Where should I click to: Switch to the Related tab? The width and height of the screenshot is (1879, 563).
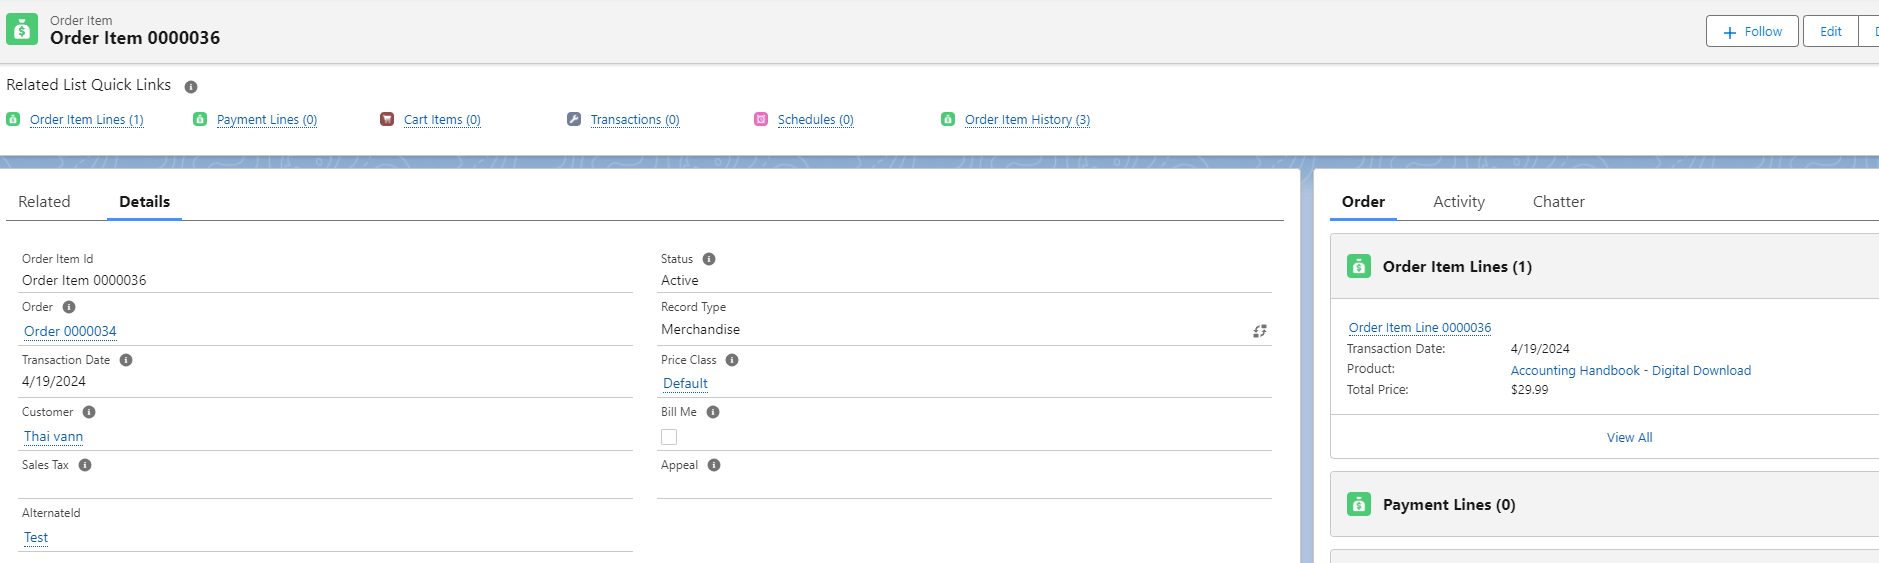pyautogui.click(x=44, y=202)
